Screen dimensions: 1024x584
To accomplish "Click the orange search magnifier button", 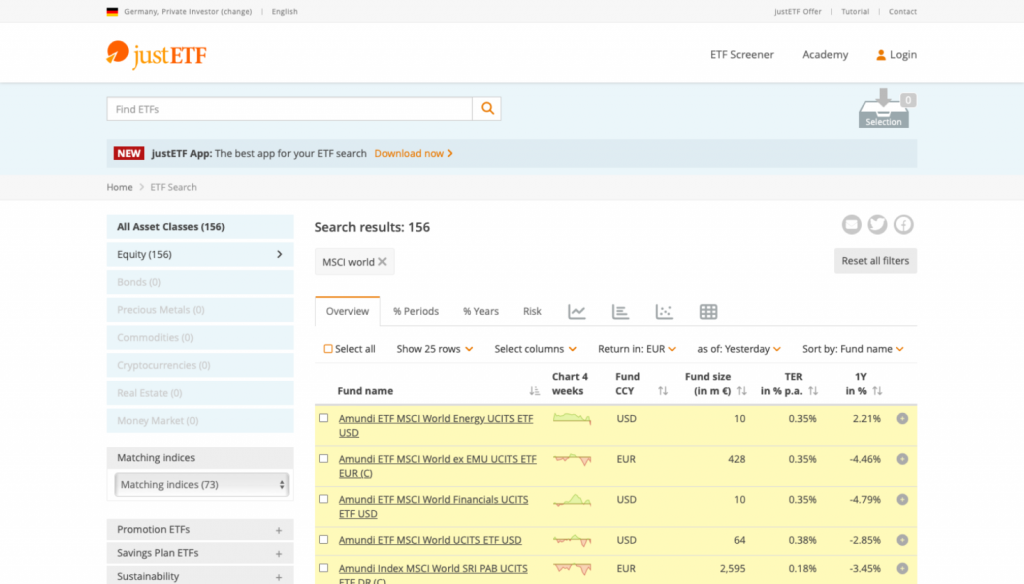I will tap(487, 109).
